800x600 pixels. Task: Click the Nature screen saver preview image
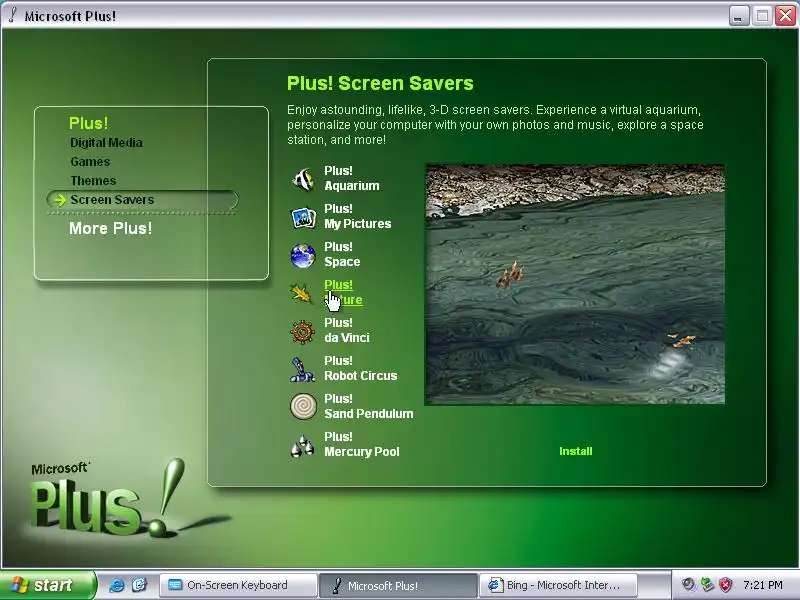tap(575, 284)
